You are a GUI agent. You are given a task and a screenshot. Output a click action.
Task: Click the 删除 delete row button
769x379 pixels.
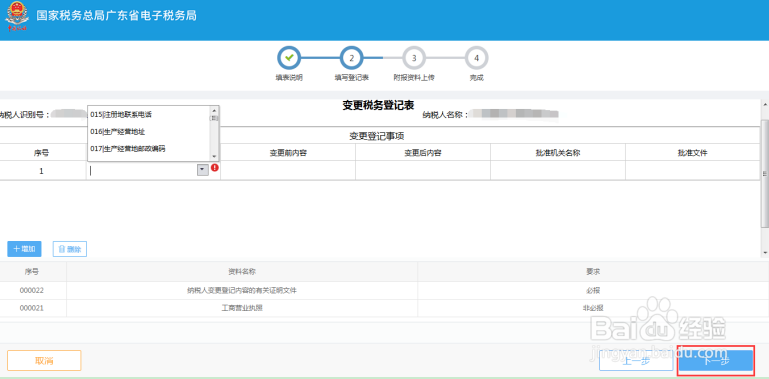[x=70, y=249]
